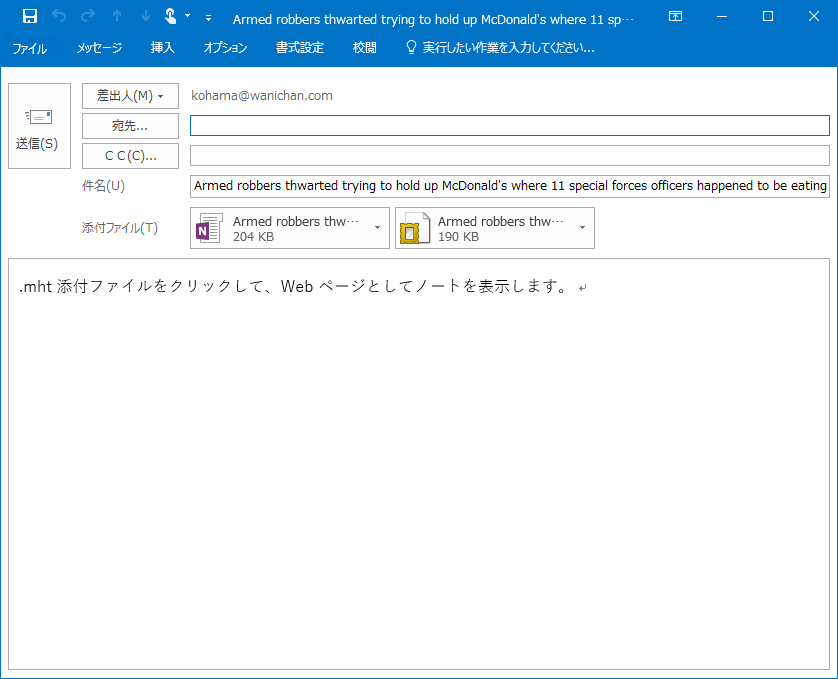
Task: Open Customize Quick Access Toolbar menu
Action: 208,18
